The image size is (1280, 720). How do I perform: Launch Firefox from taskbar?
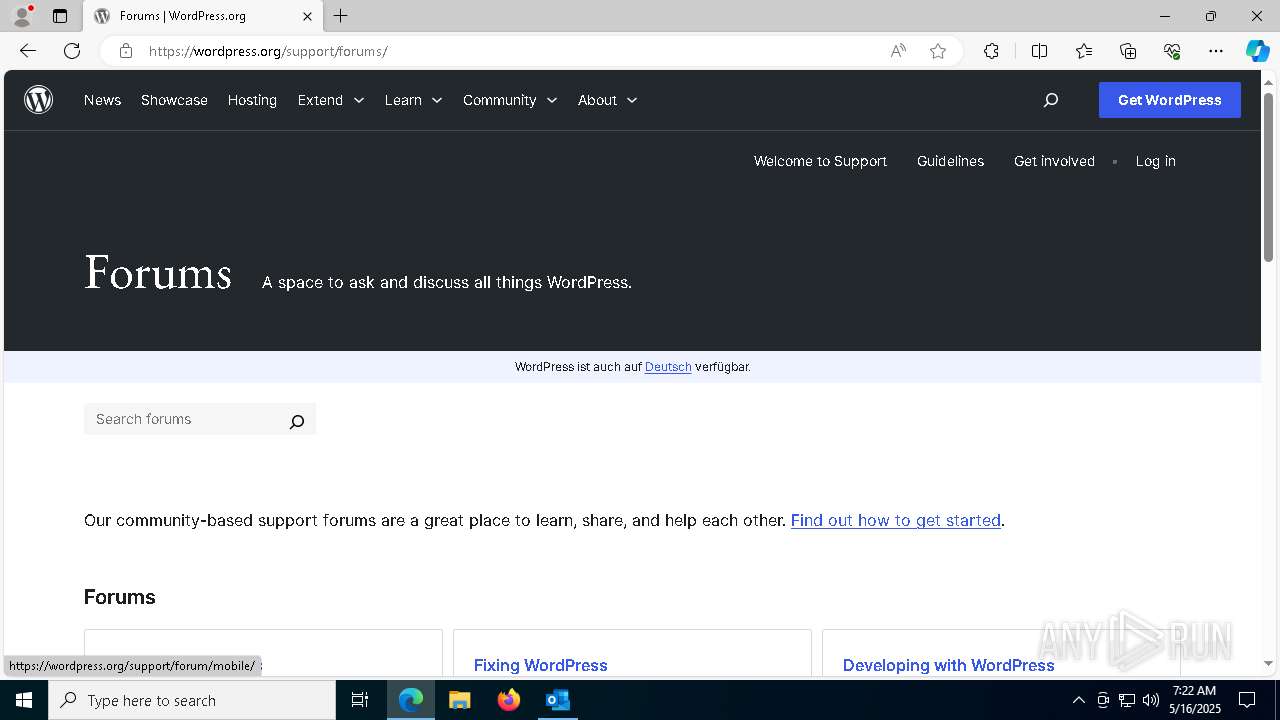click(x=509, y=700)
